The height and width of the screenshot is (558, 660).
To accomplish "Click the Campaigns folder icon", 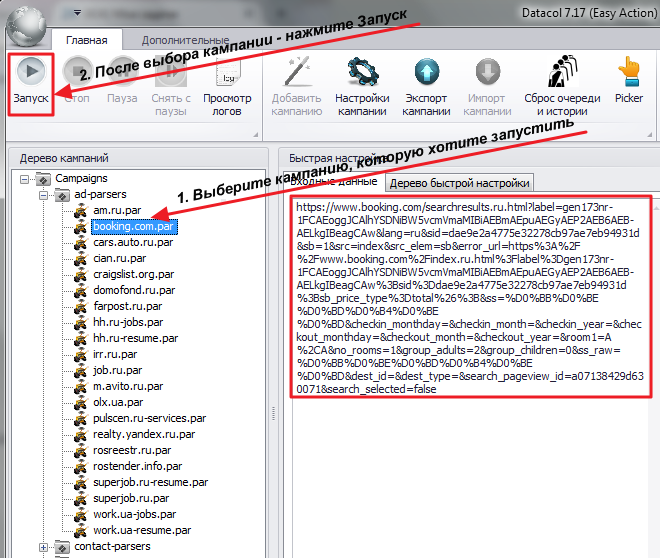I will 43,179.
